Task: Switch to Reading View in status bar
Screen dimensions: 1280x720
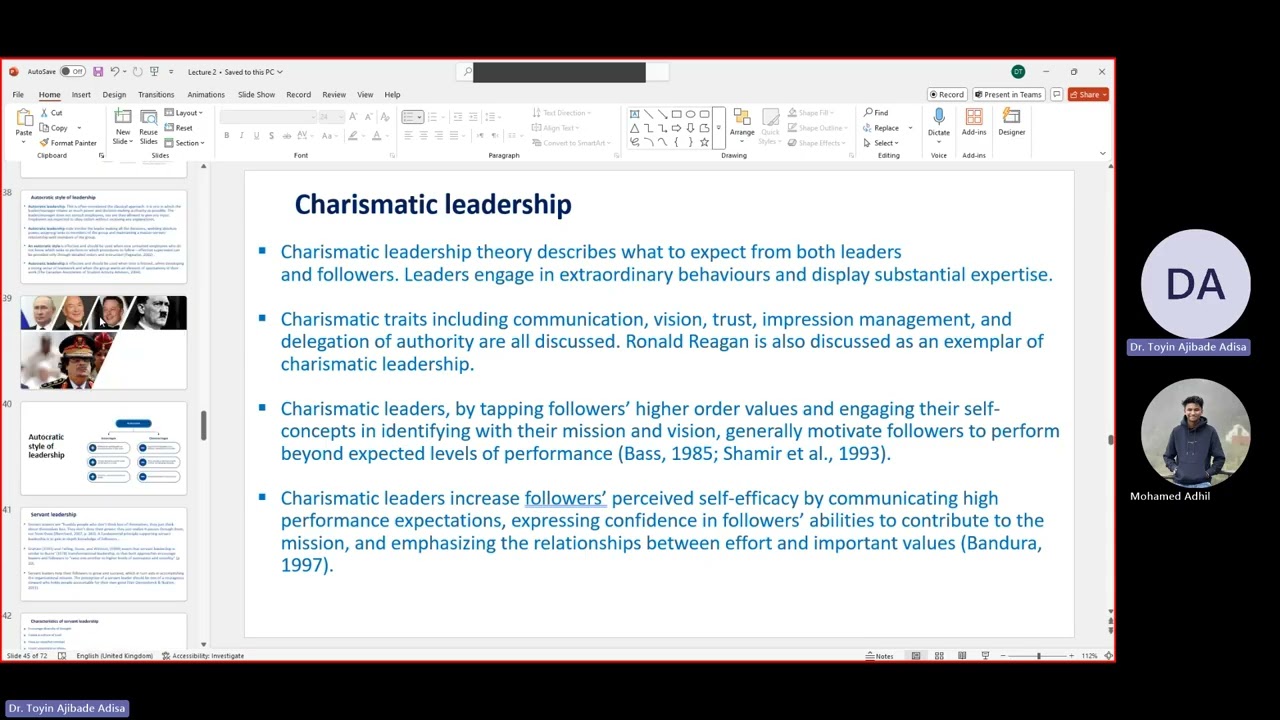Action: [x=962, y=656]
